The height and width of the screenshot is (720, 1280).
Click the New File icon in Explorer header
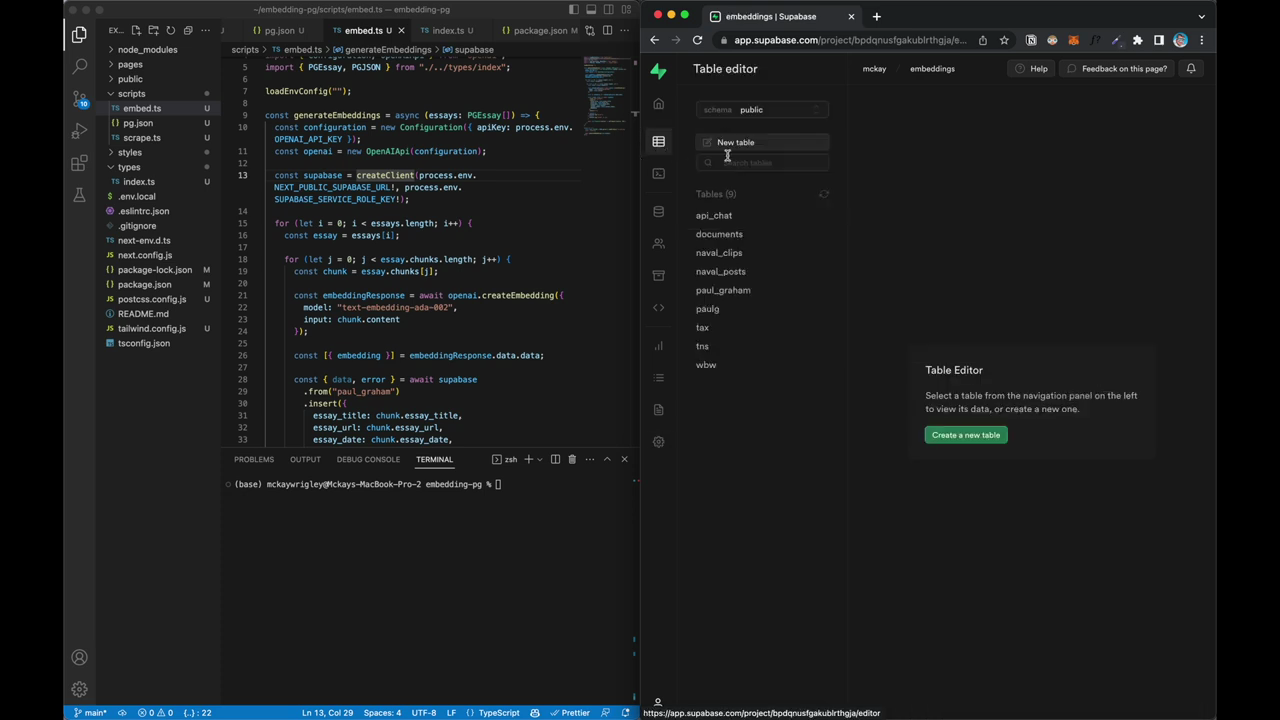coord(137,31)
